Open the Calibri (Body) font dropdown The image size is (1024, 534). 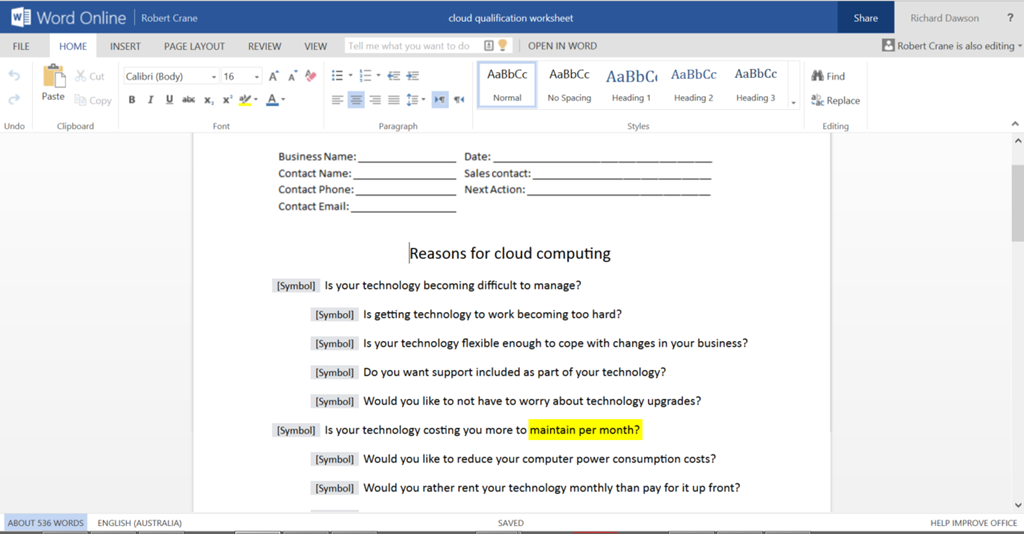click(x=214, y=77)
